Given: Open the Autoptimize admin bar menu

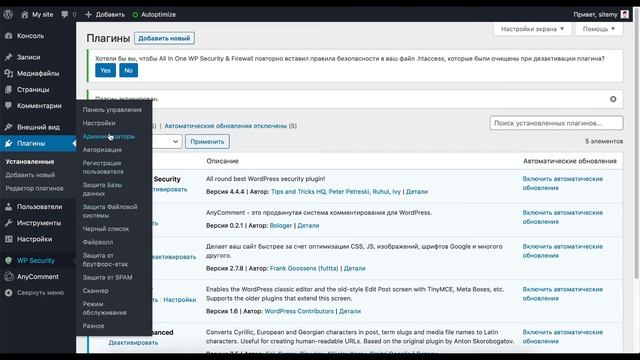Looking at the screenshot, I should click(154, 14).
